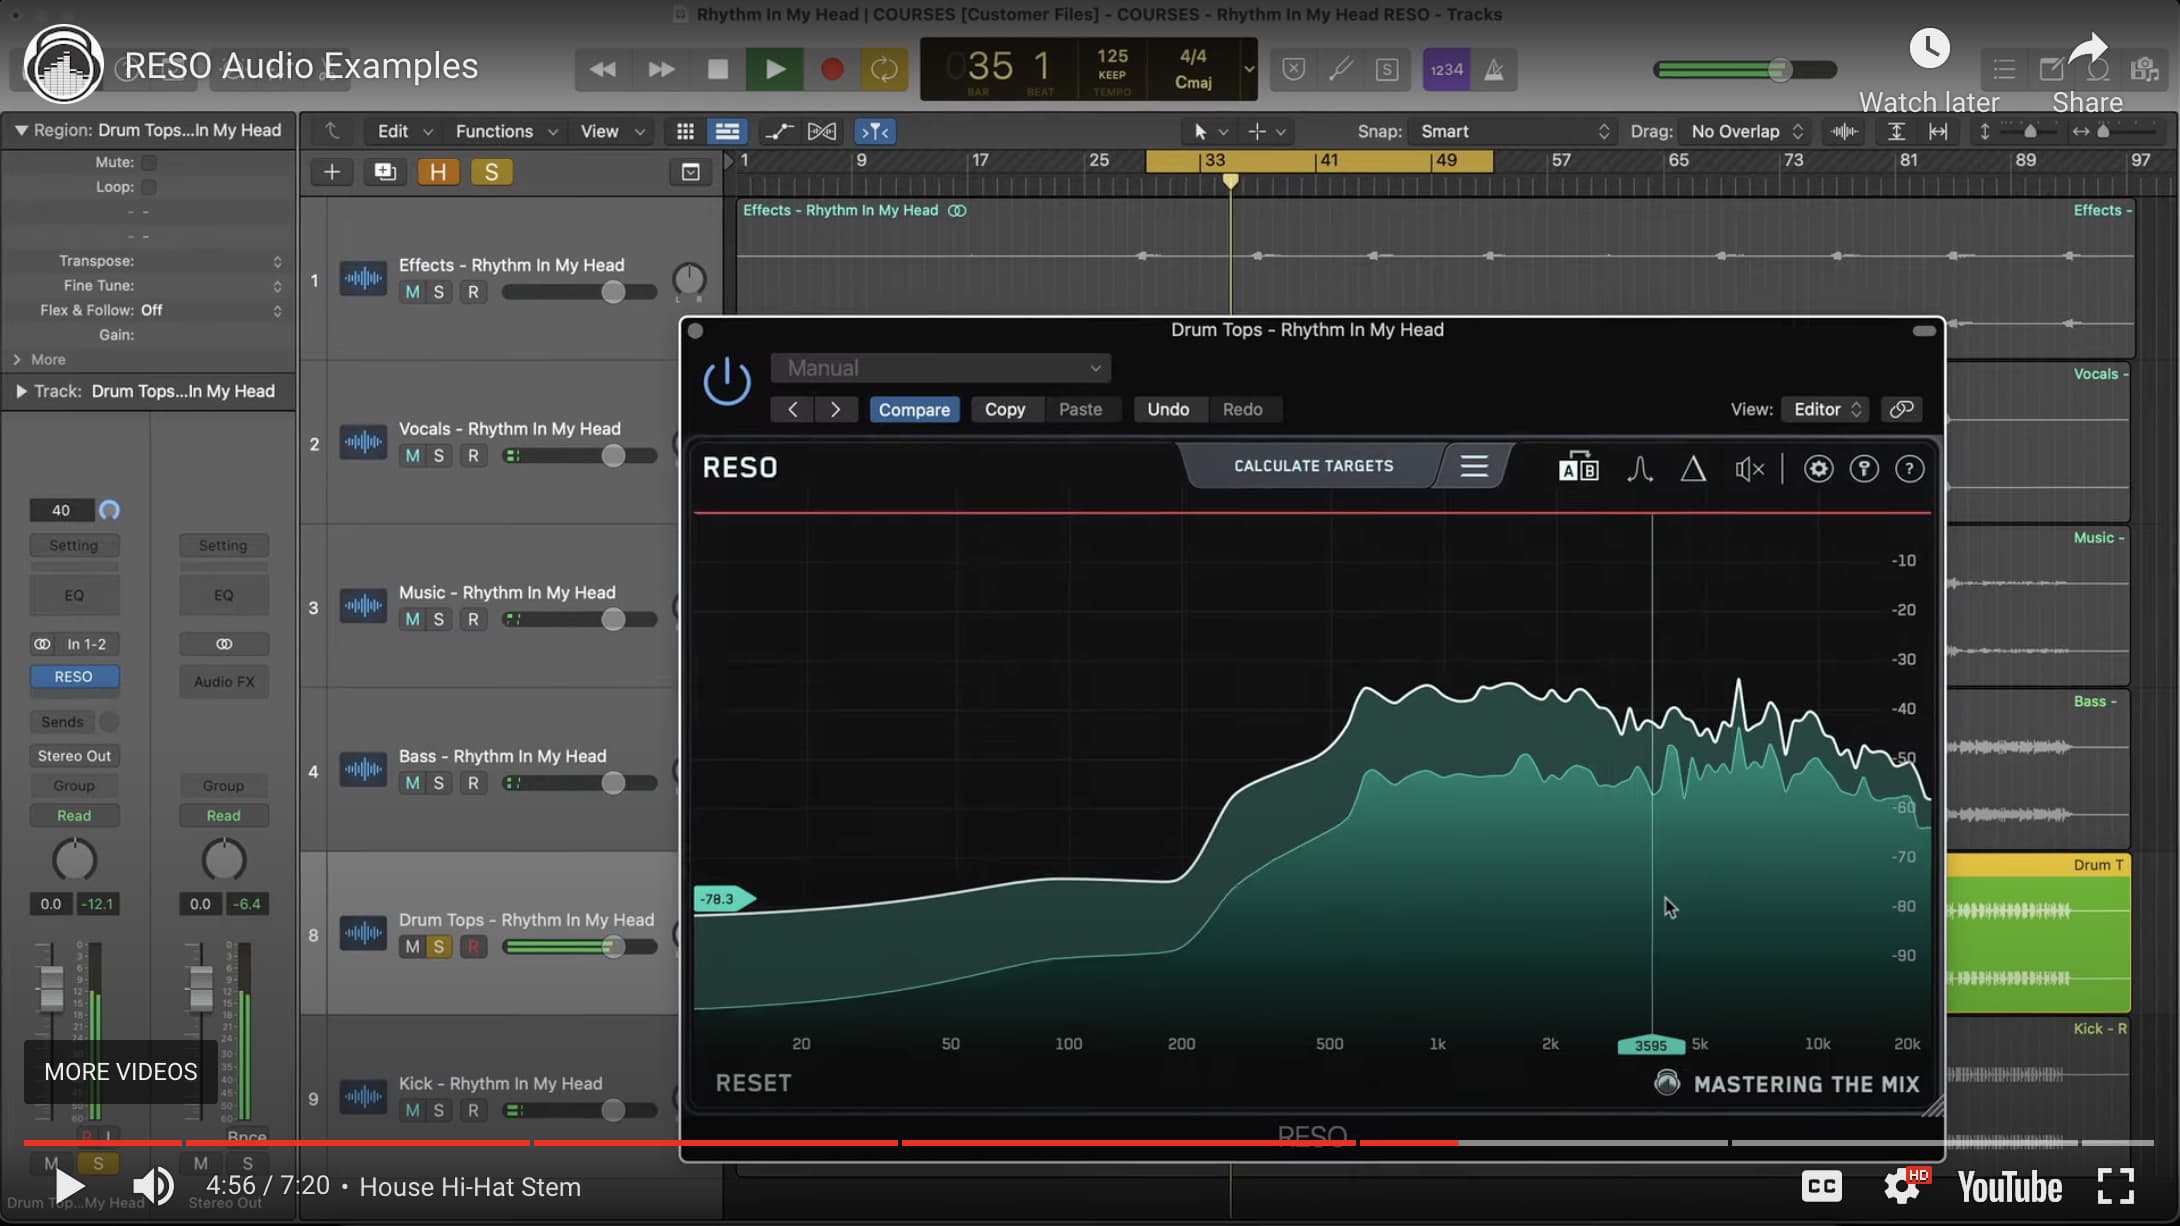Open the Manual preset dropdown
The image size is (2180, 1226).
940,368
